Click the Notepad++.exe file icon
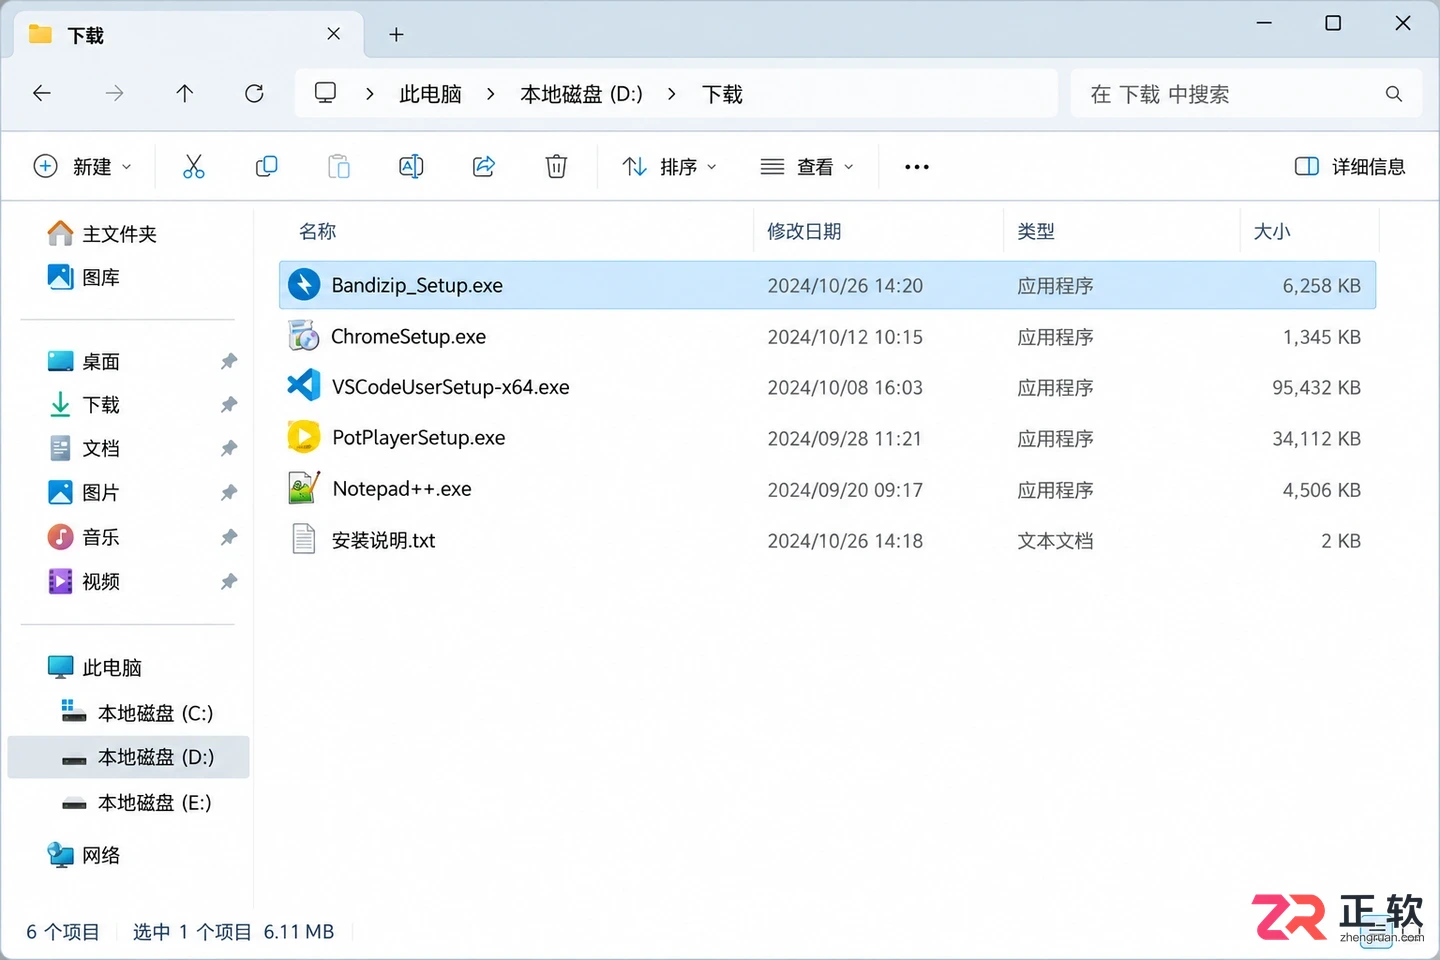This screenshot has height=960, width=1440. point(304,489)
